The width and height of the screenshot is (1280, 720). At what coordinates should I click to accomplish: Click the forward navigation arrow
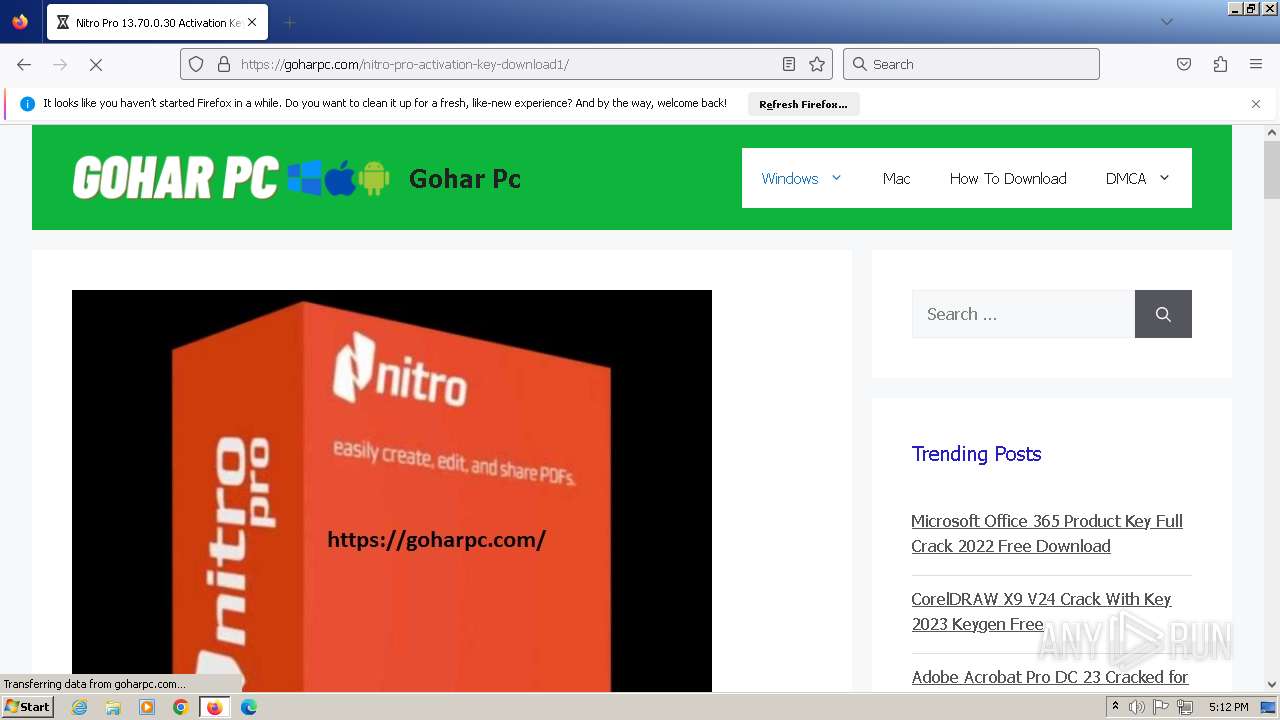click(x=60, y=64)
